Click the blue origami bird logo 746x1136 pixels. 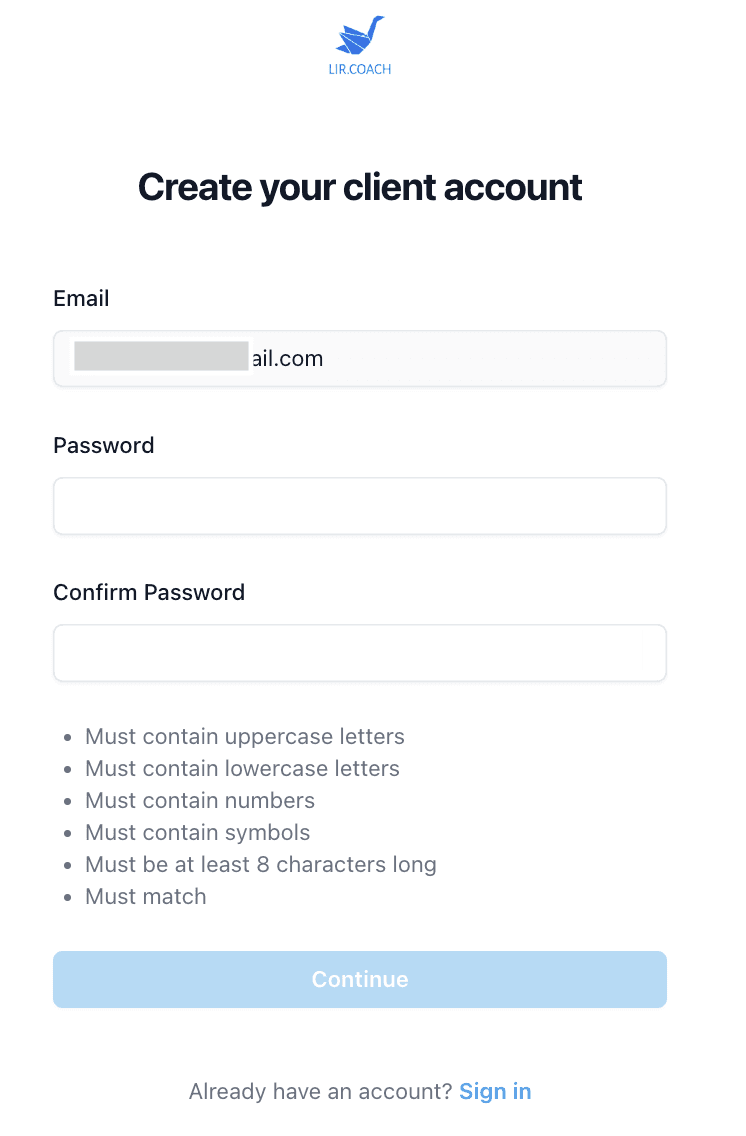359,35
